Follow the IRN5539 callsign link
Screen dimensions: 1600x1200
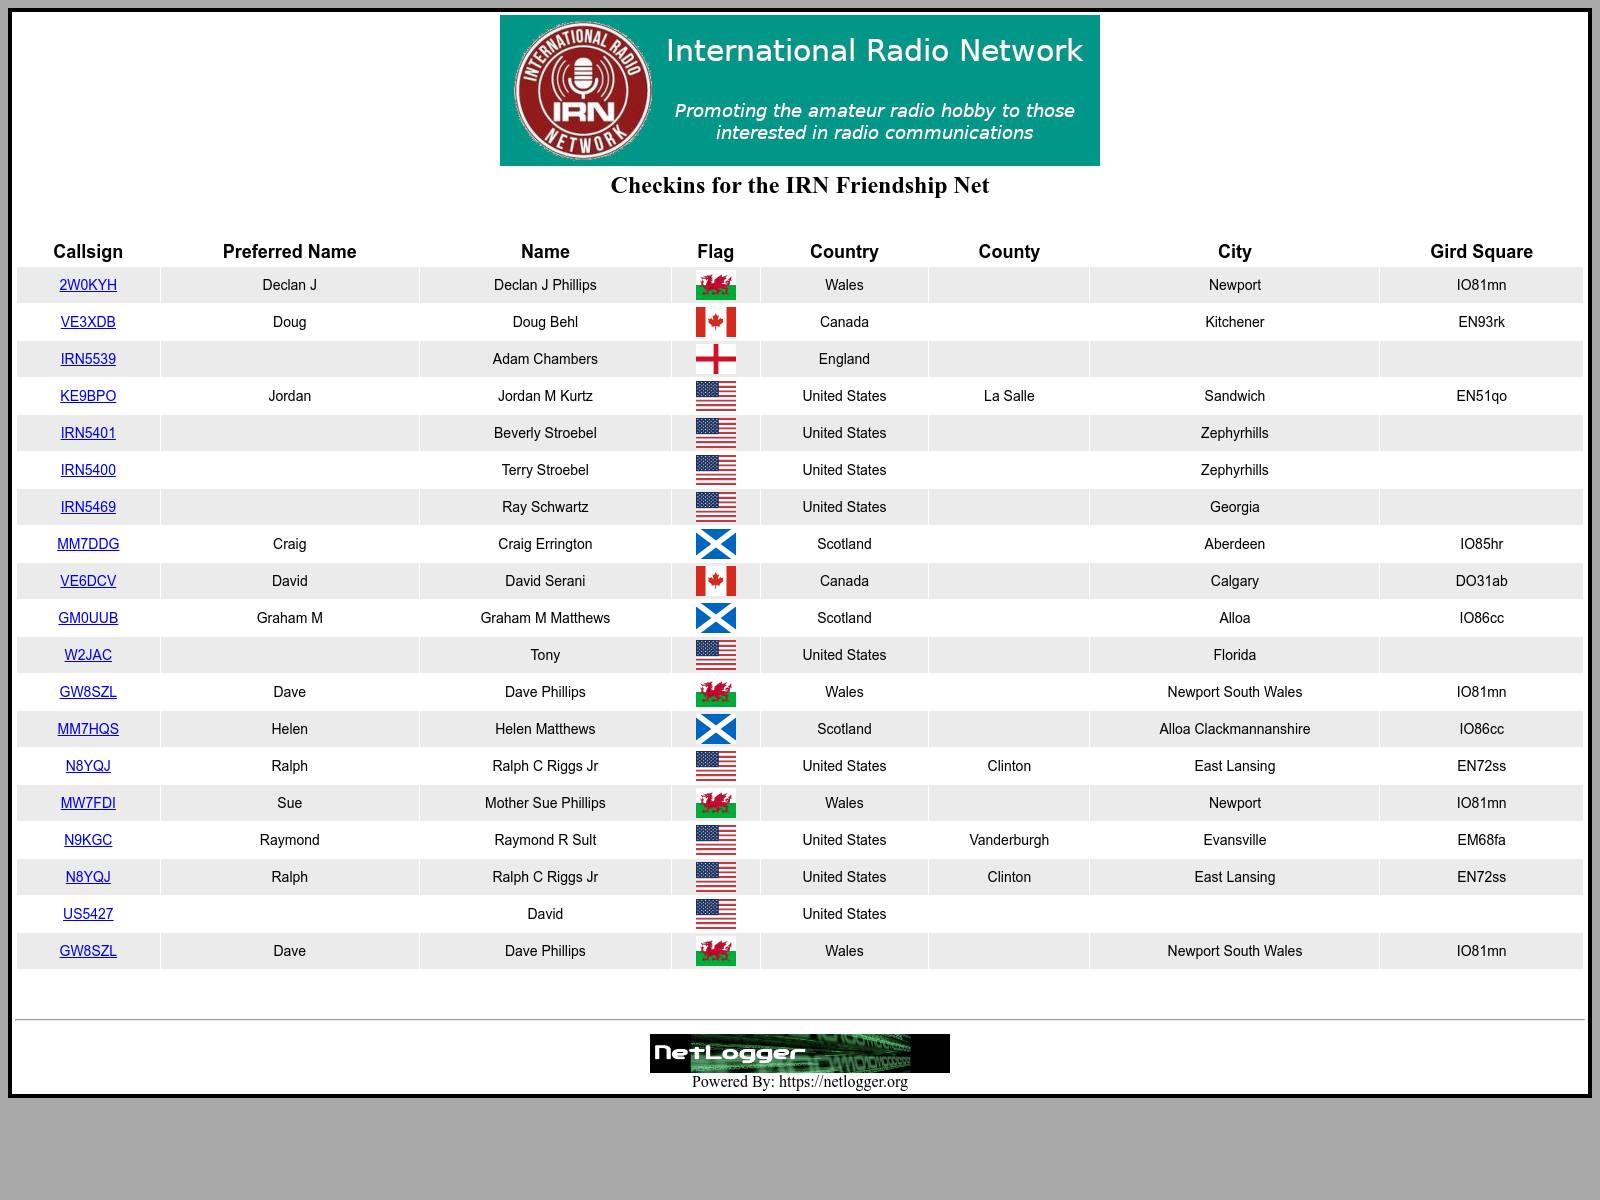88,359
